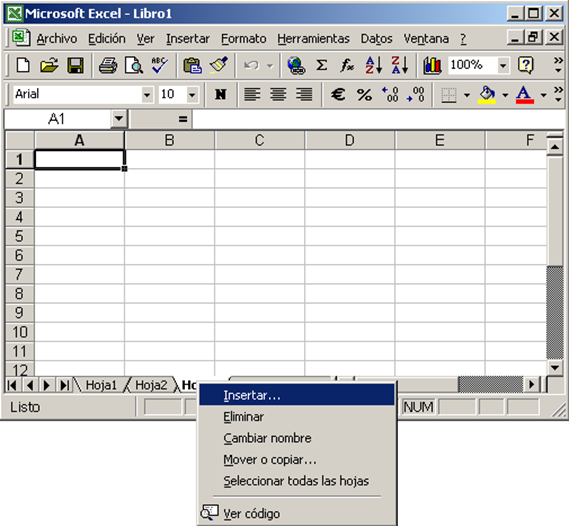Click the Insert Hyperlink globe icon
The image size is (569, 526).
point(296,66)
